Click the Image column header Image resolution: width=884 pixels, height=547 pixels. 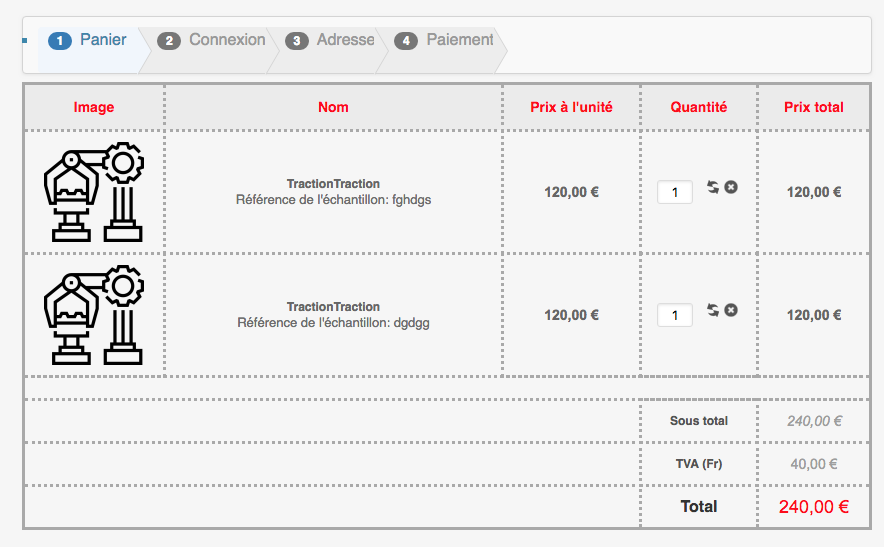point(94,107)
